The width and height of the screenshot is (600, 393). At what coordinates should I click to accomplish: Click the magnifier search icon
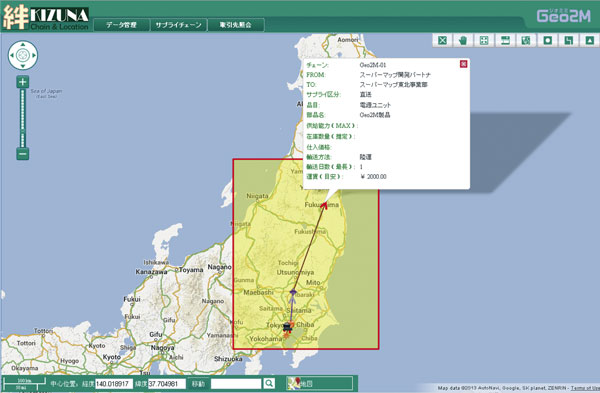tap(269, 383)
